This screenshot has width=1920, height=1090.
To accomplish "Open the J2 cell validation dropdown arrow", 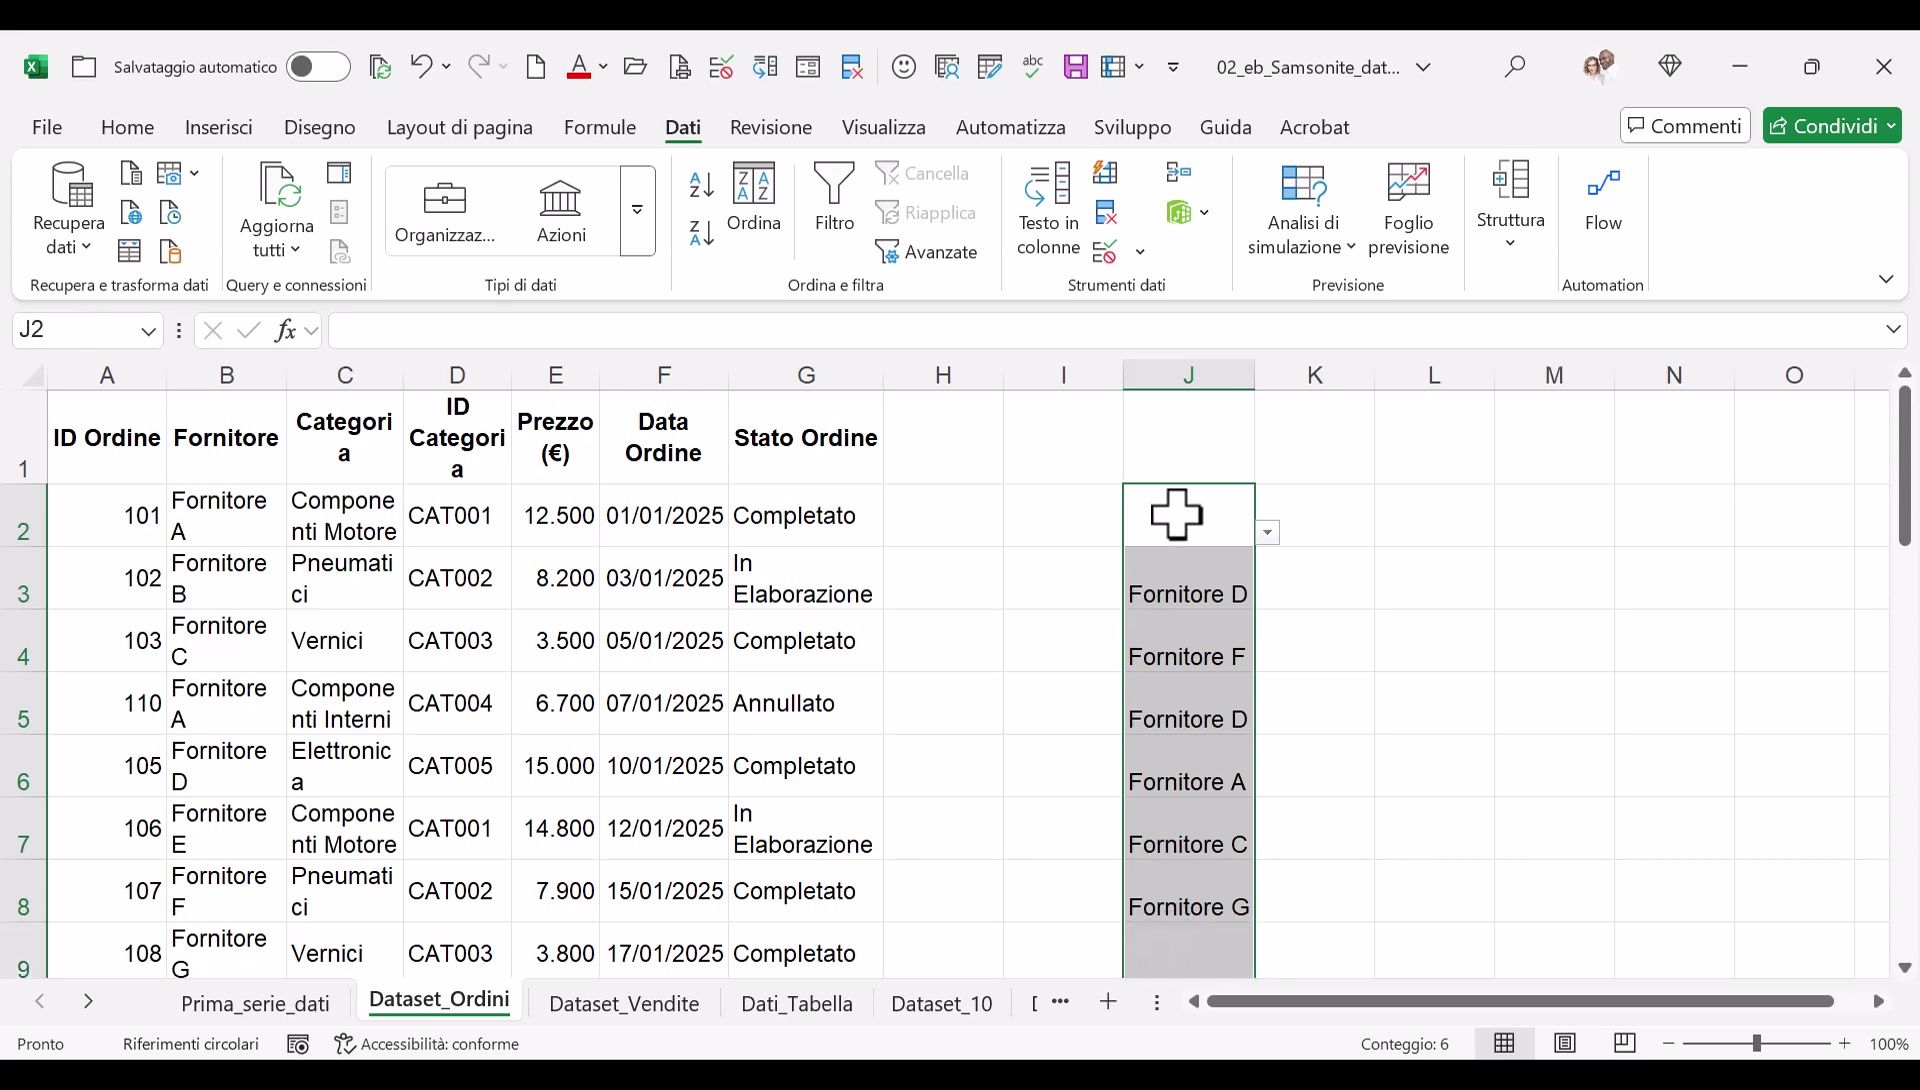I will coord(1268,532).
